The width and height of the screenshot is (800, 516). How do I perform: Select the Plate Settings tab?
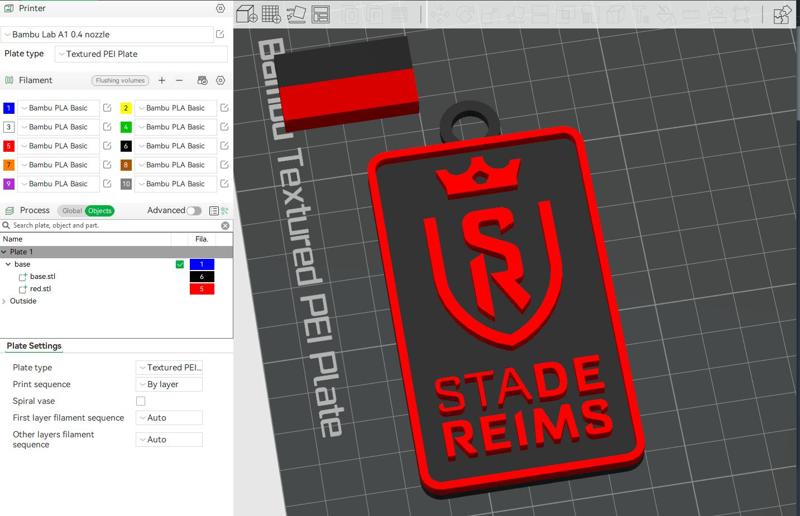pos(34,346)
